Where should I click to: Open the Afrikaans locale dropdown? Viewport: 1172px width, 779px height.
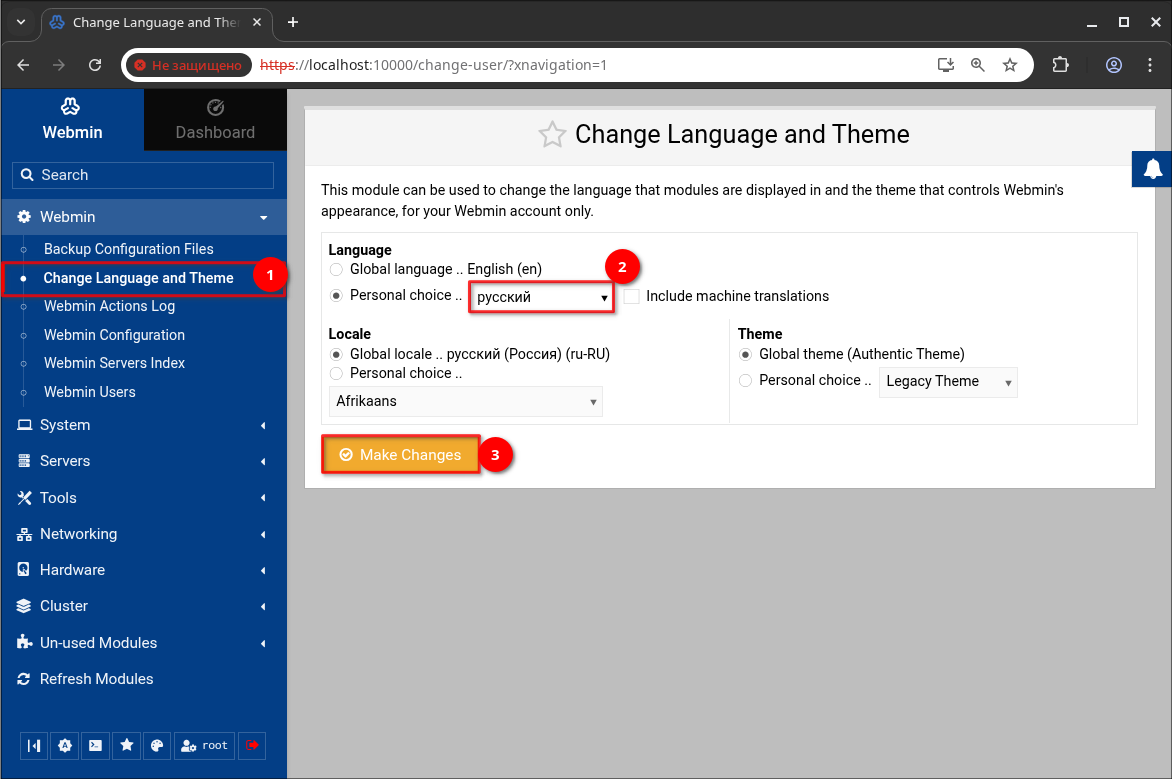465,401
